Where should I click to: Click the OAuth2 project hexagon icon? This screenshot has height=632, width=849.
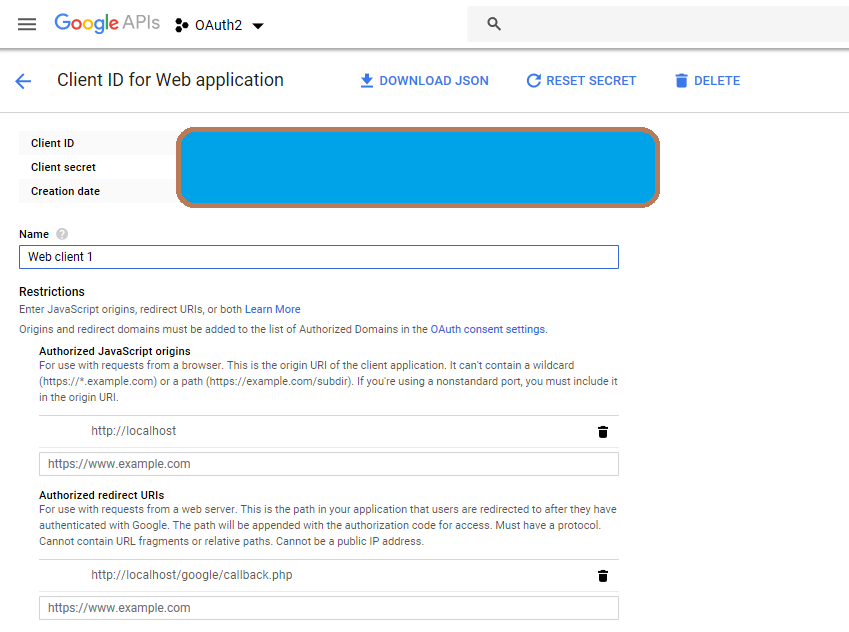point(181,25)
